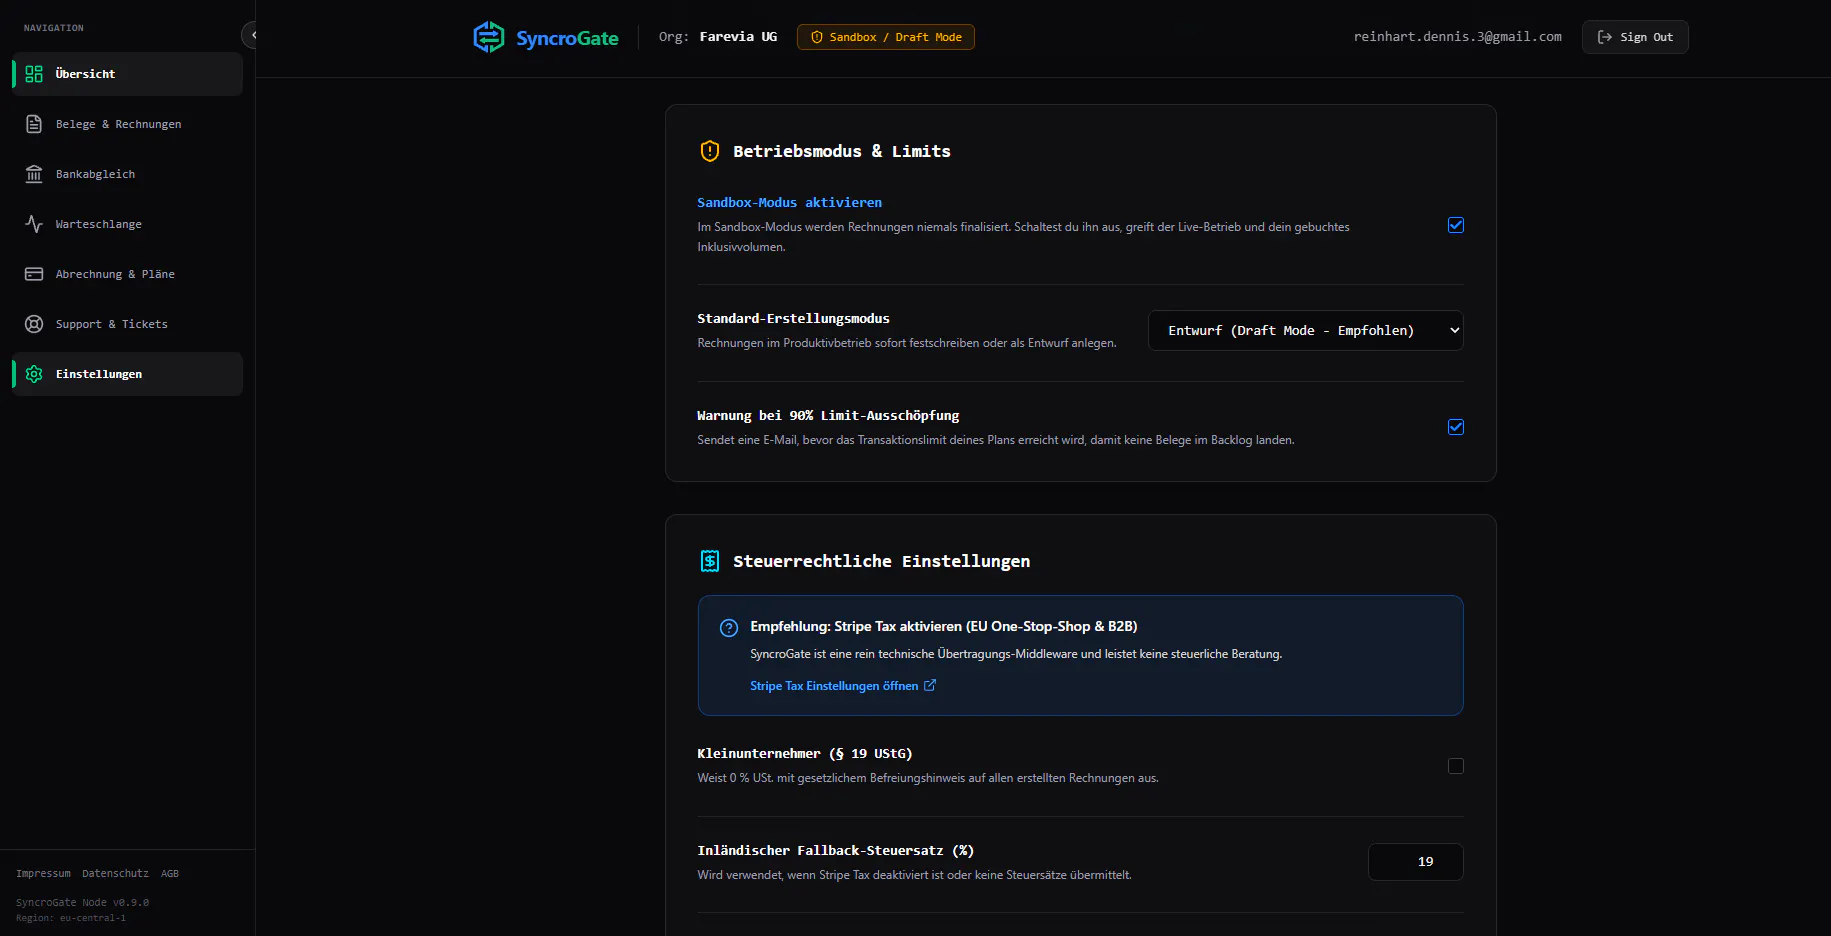Click the shield icon in Sandbox badge
Viewport: 1831px width, 936px height.
coord(817,37)
